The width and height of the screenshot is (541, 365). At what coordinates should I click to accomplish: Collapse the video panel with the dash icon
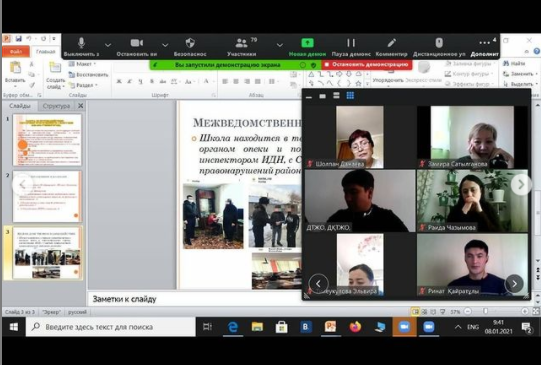(x=309, y=97)
